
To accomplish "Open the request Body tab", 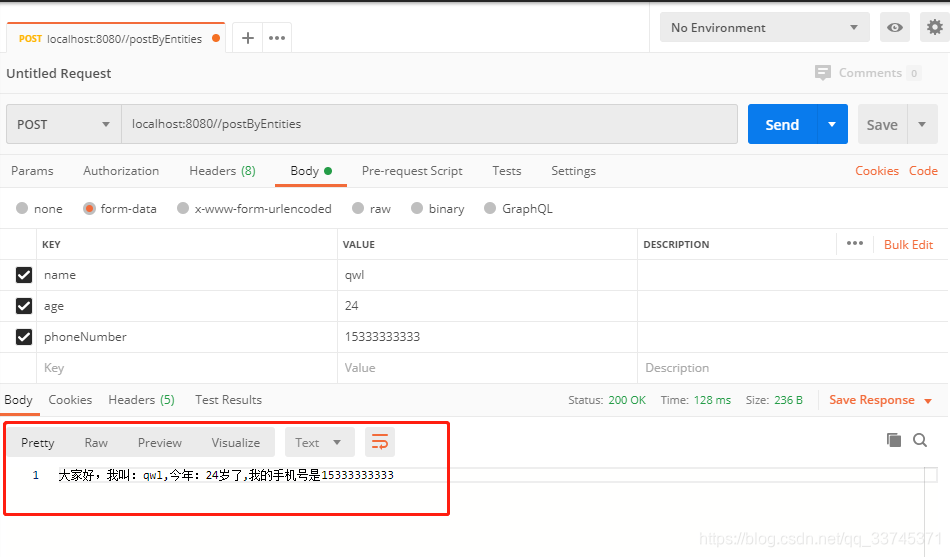I will coord(311,171).
